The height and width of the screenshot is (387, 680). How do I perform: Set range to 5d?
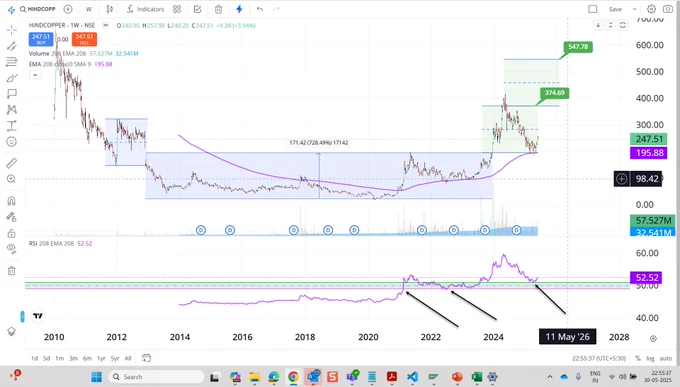click(46, 358)
